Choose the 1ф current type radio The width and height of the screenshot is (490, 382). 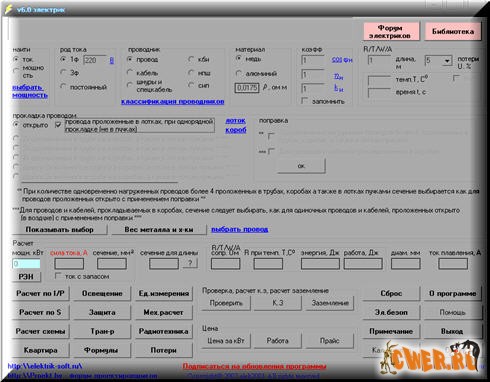(x=63, y=60)
